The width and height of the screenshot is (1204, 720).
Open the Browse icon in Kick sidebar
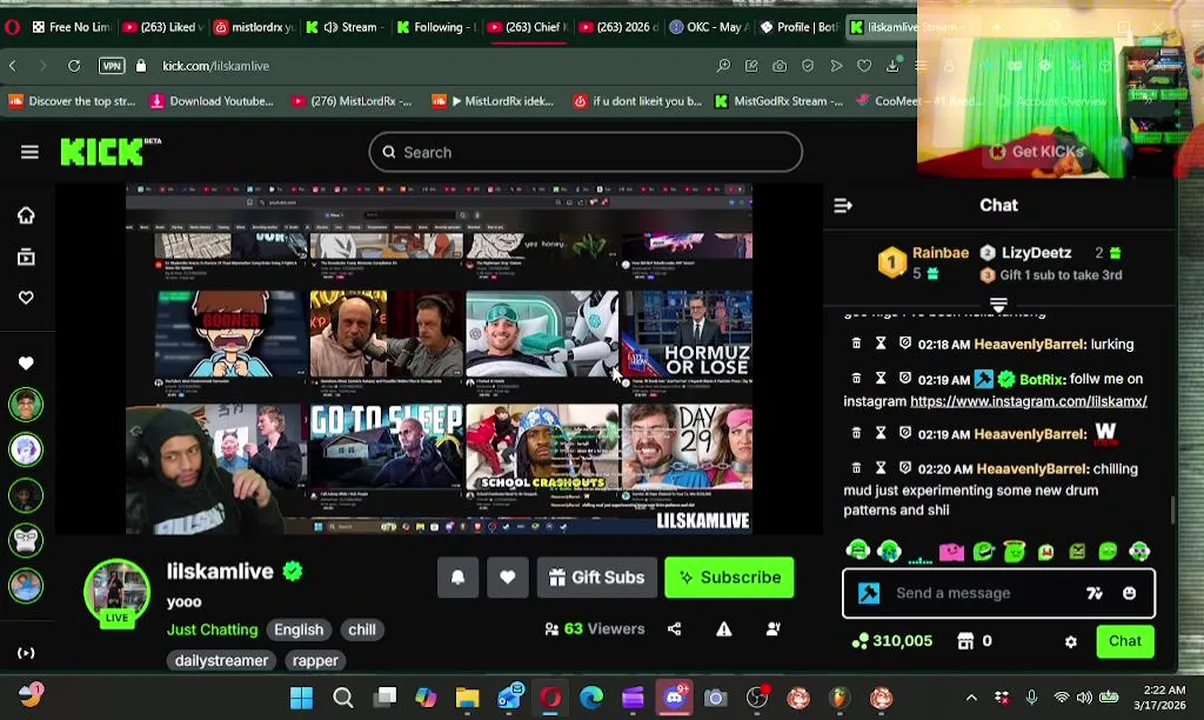(26, 257)
